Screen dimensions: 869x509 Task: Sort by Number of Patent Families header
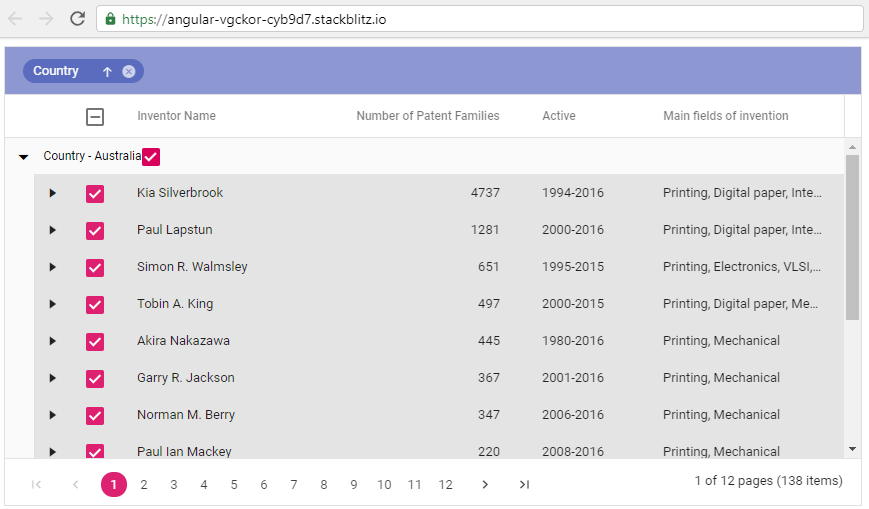pyautogui.click(x=427, y=116)
